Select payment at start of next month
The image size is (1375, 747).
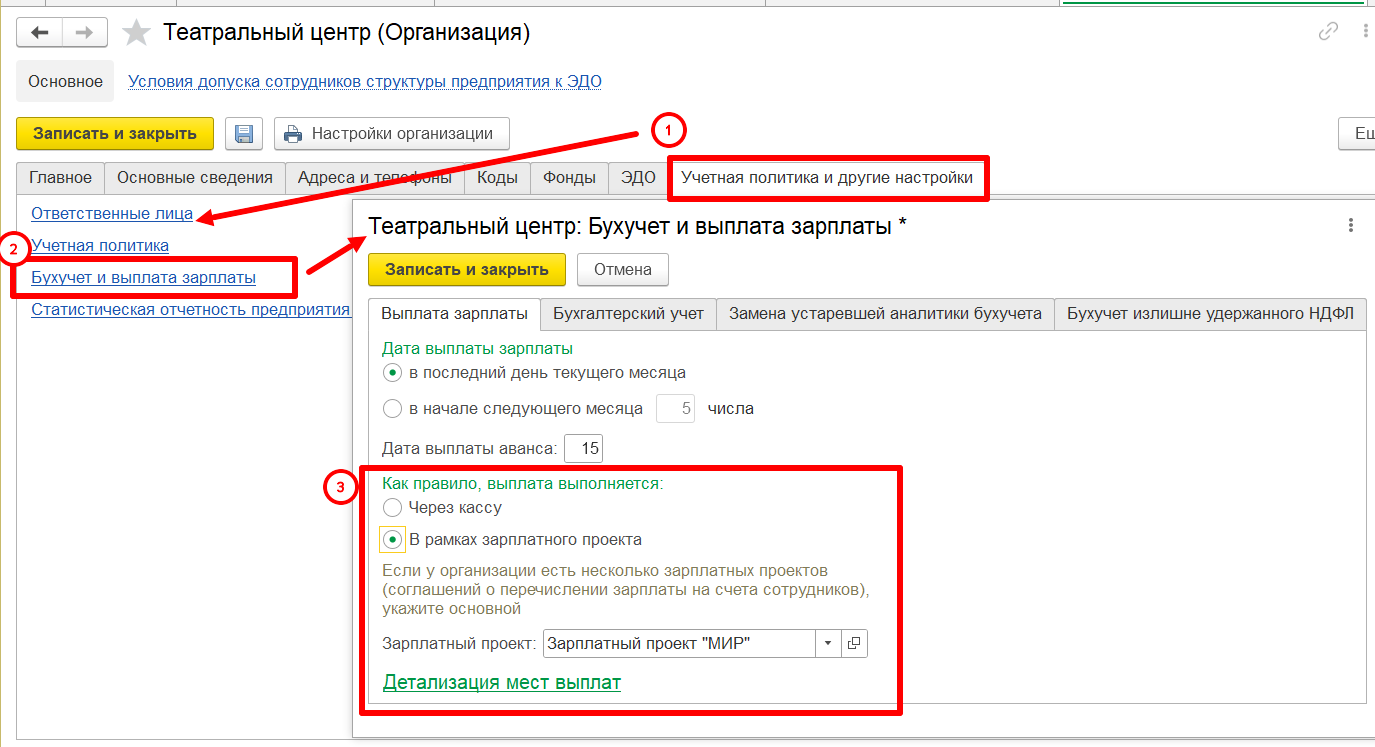click(392, 408)
